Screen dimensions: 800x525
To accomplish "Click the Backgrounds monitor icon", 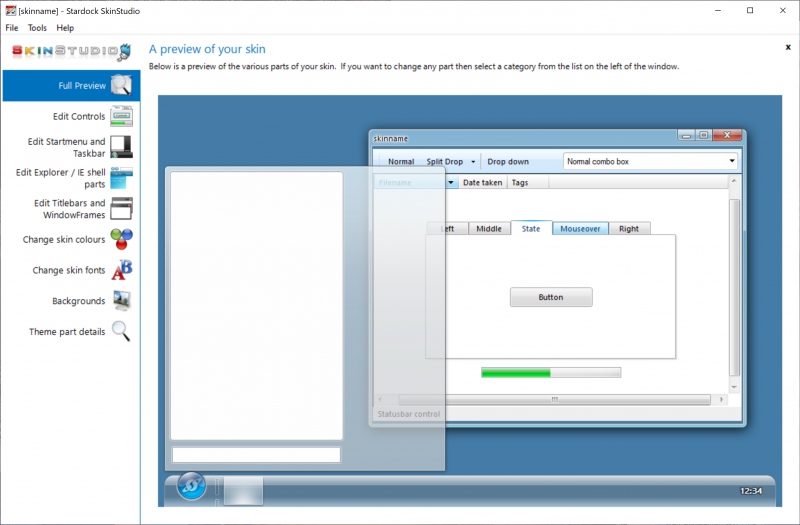I will coord(121,301).
